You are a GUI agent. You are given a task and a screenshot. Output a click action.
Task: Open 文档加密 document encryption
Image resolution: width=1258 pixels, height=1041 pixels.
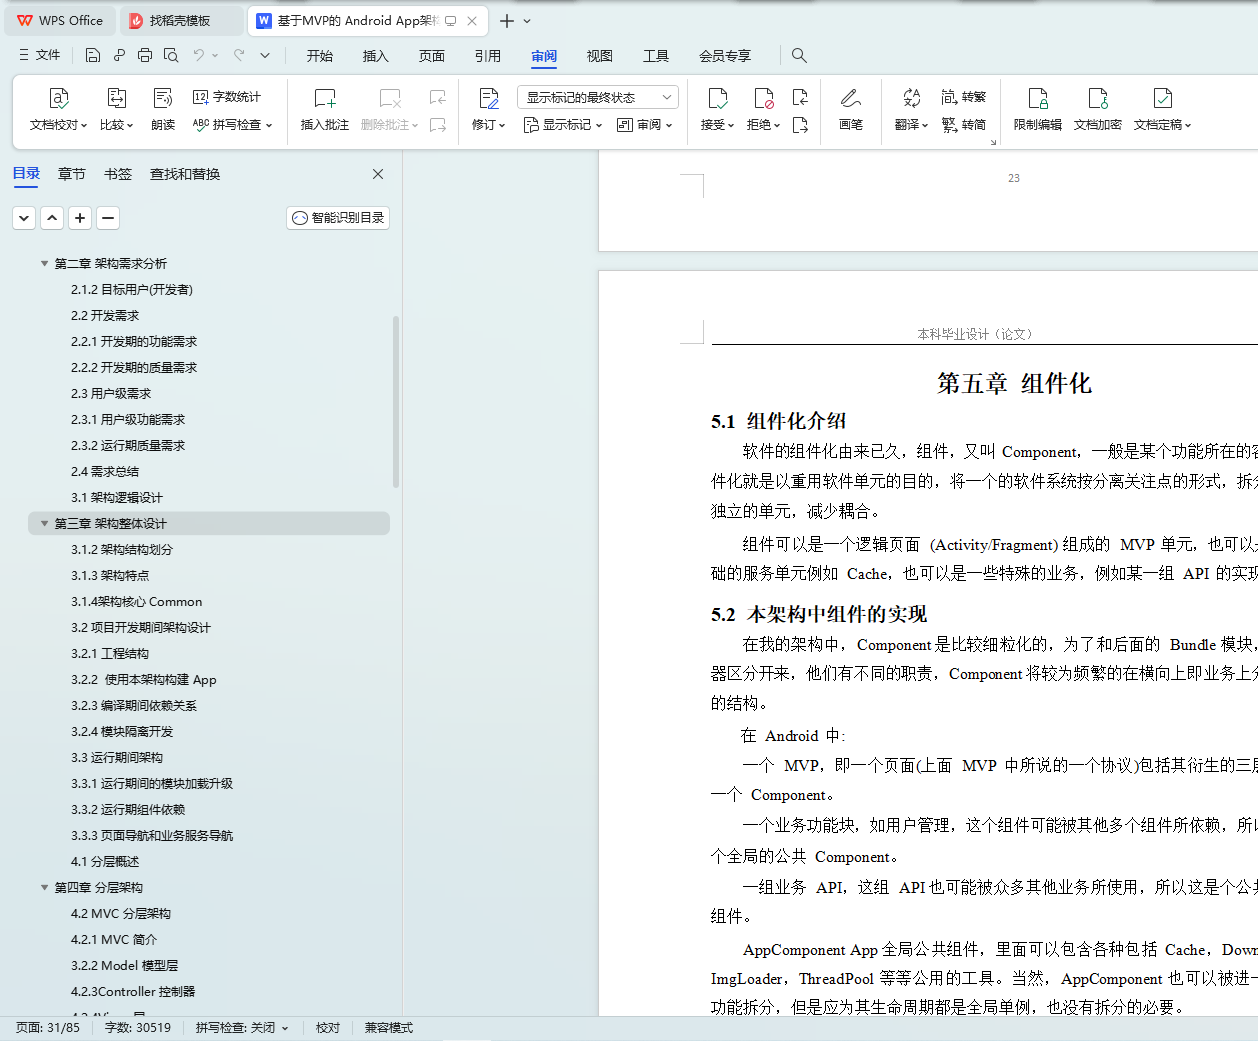(1098, 108)
